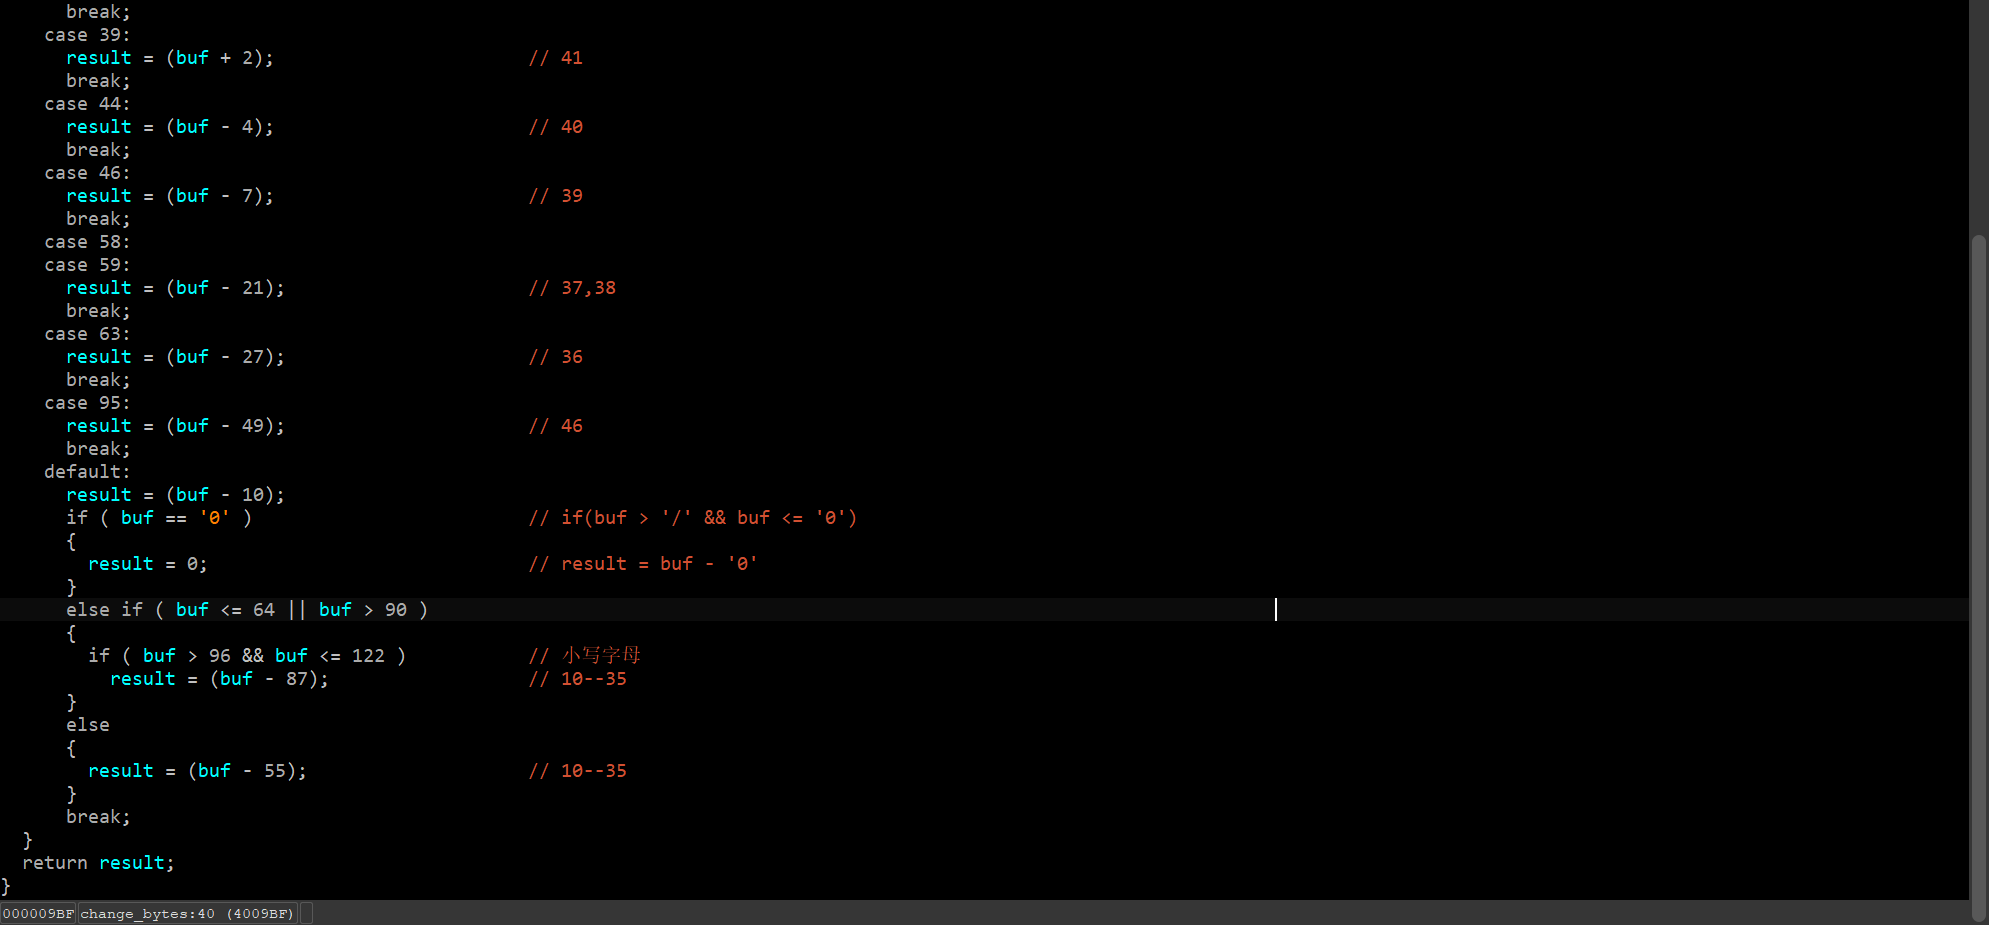Screen dimensions: 1989x925
Task: Click 'result = (buf - 87);' line
Action: point(219,679)
